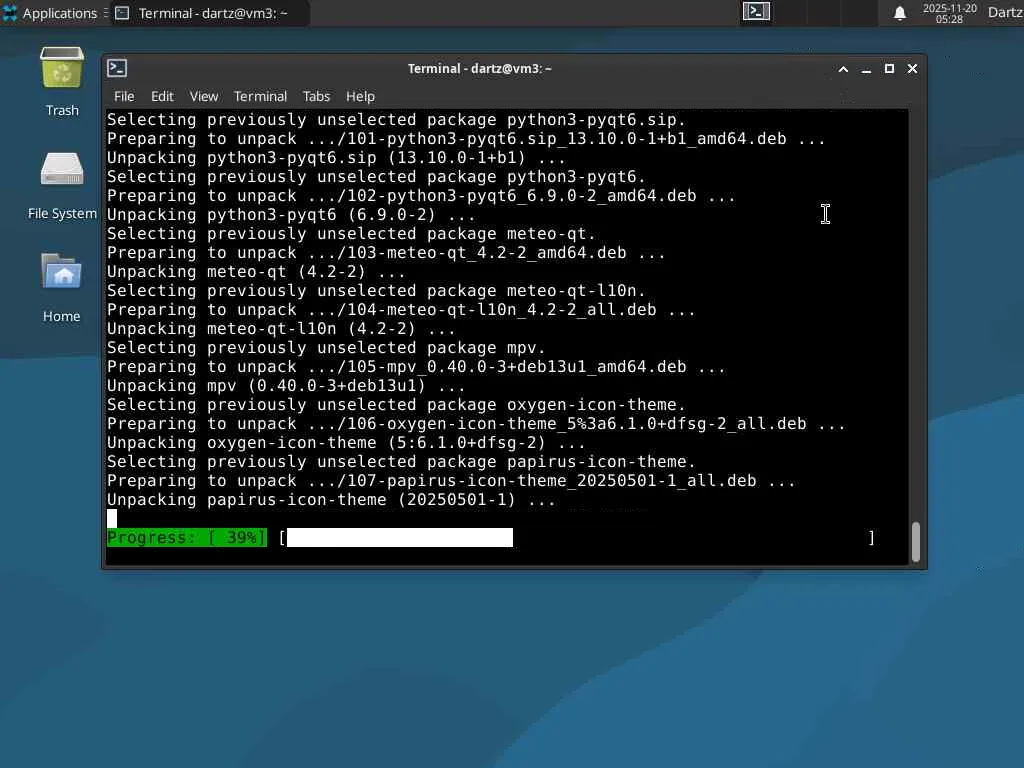Screen dimensions: 1024x768
Task: Open the Trash desktop icon
Action: point(62,81)
